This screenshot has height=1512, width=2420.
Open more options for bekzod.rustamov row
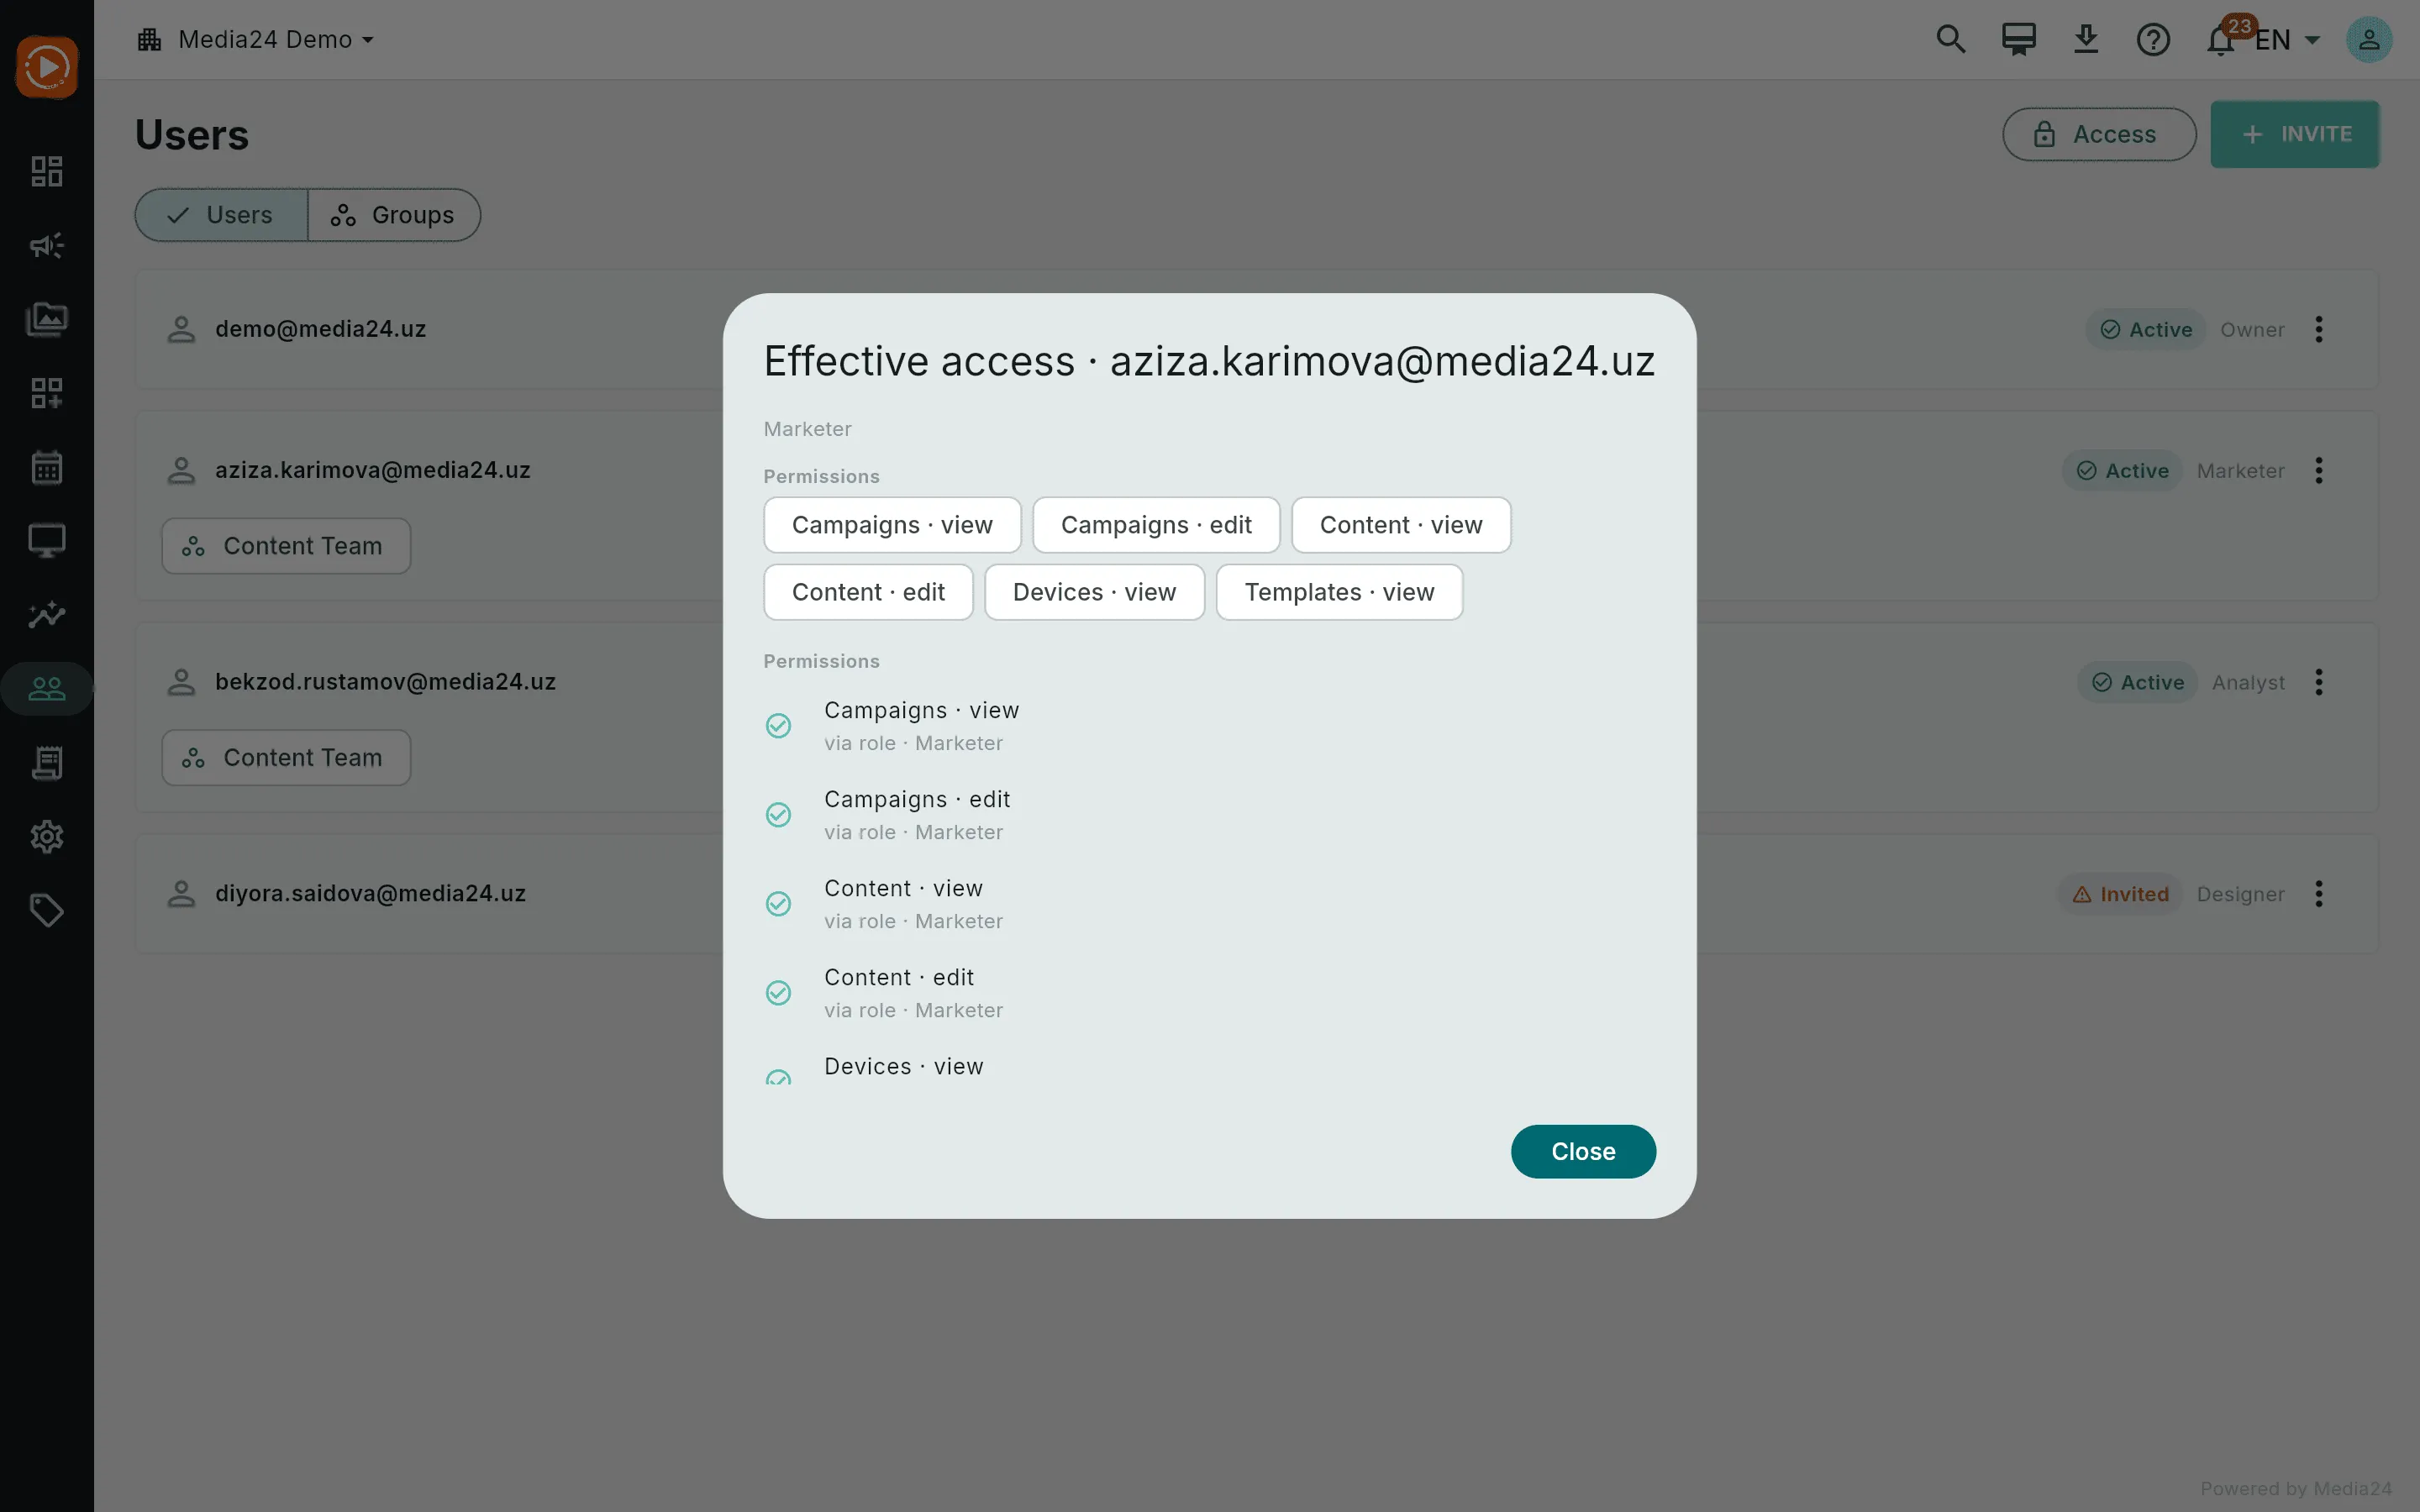point(2319,682)
